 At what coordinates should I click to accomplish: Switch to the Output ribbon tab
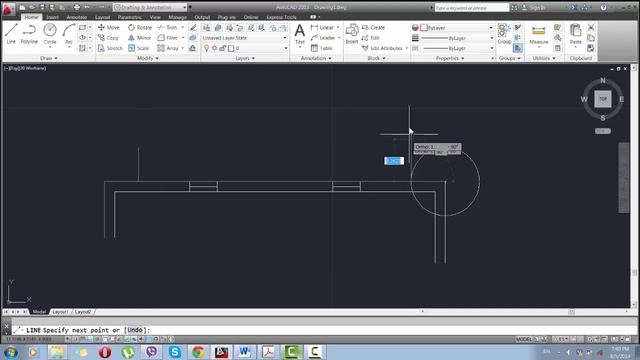[202, 17]
